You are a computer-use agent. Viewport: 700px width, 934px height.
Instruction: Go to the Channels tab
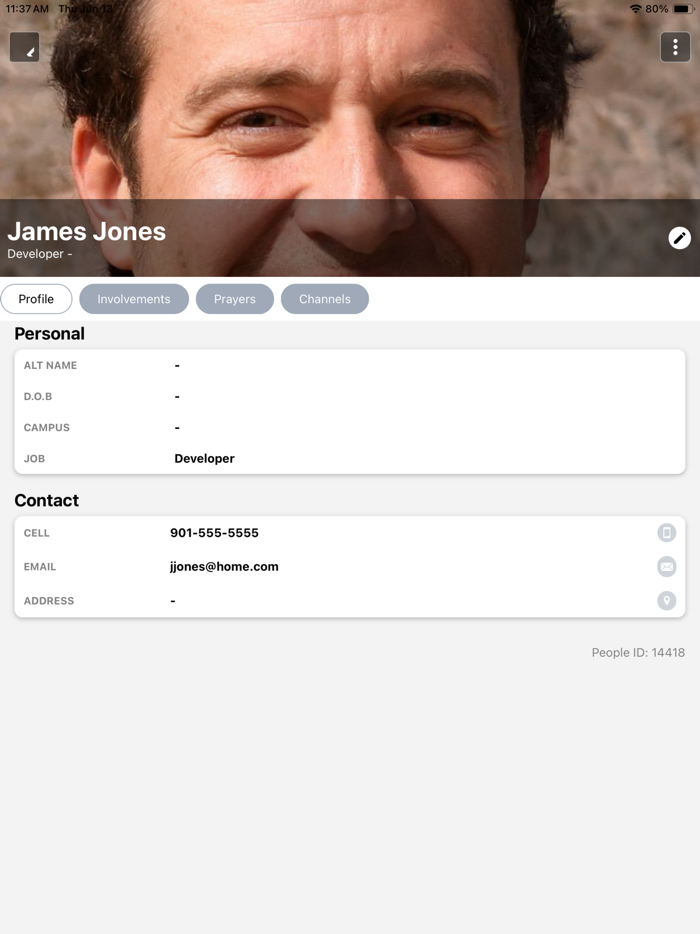point(325,299)
